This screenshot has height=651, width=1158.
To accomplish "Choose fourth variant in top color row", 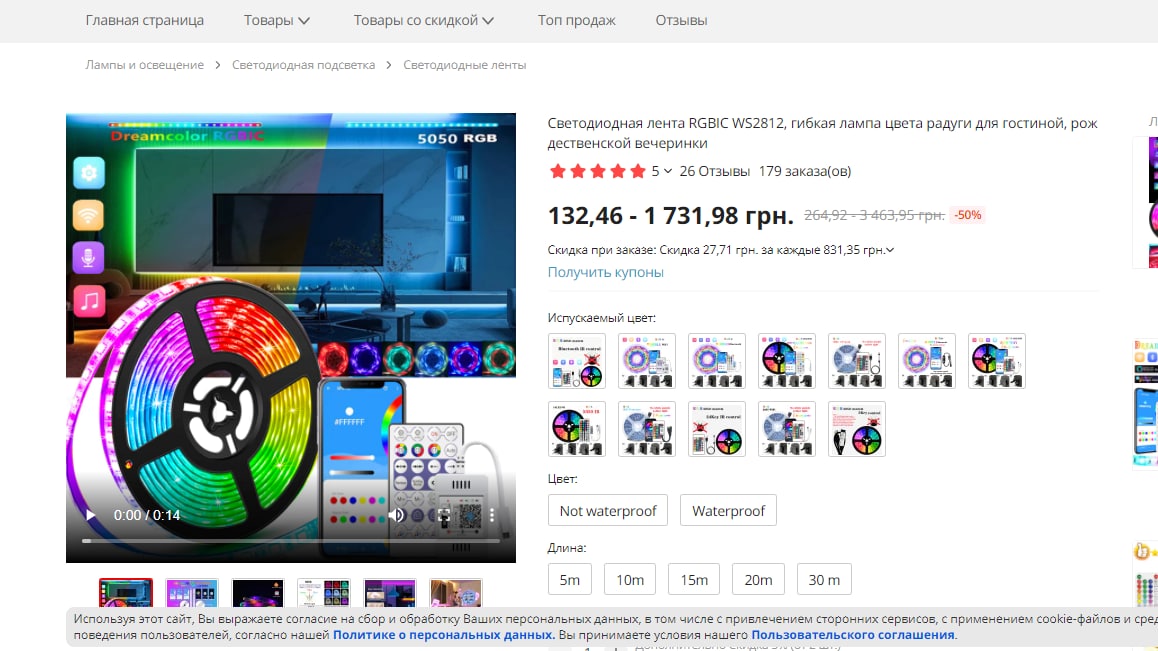I will pyautogui.click(x=787, y=361).
